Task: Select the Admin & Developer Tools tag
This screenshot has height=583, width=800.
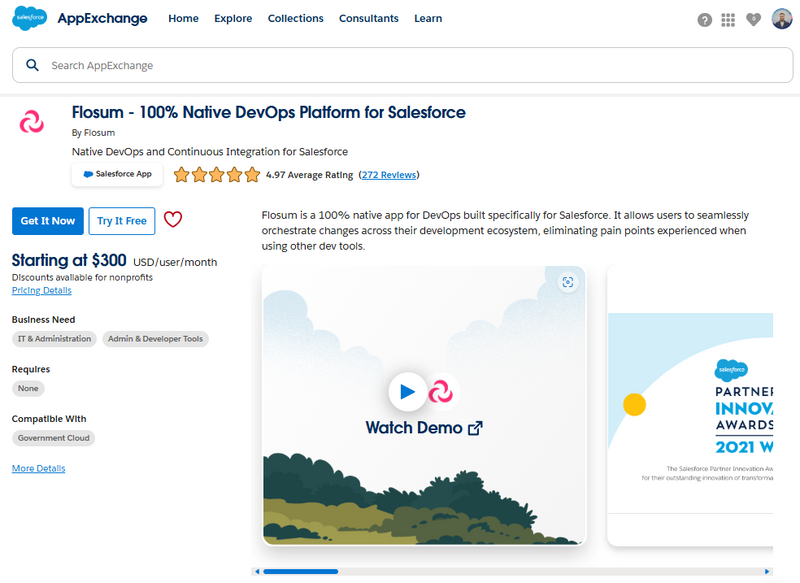Action: click(156, 339)
